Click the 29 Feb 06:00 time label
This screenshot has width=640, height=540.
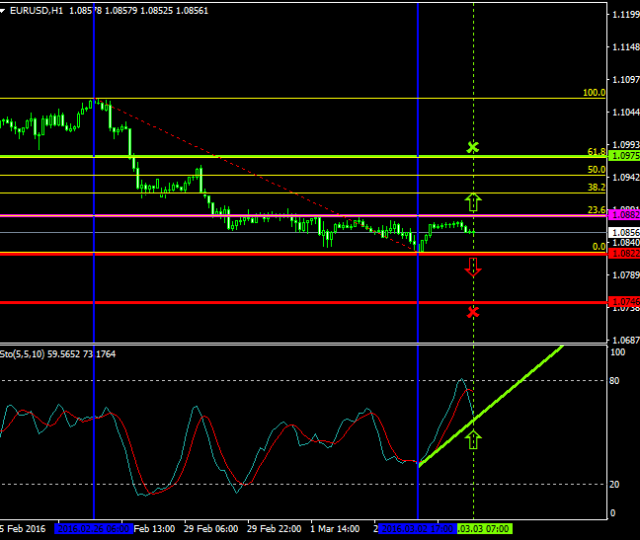pyautogui.click(x=213, y=528)
